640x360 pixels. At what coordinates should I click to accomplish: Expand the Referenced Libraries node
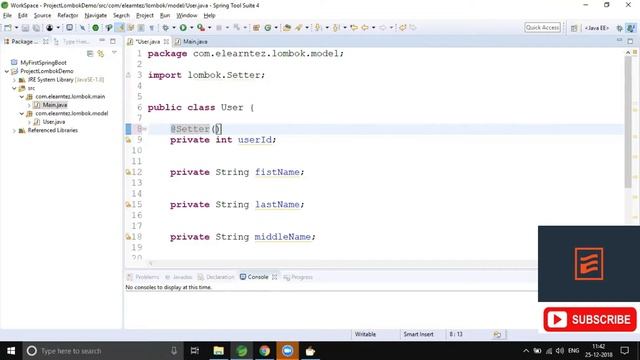pyautogui.click(x=14, y=131)
